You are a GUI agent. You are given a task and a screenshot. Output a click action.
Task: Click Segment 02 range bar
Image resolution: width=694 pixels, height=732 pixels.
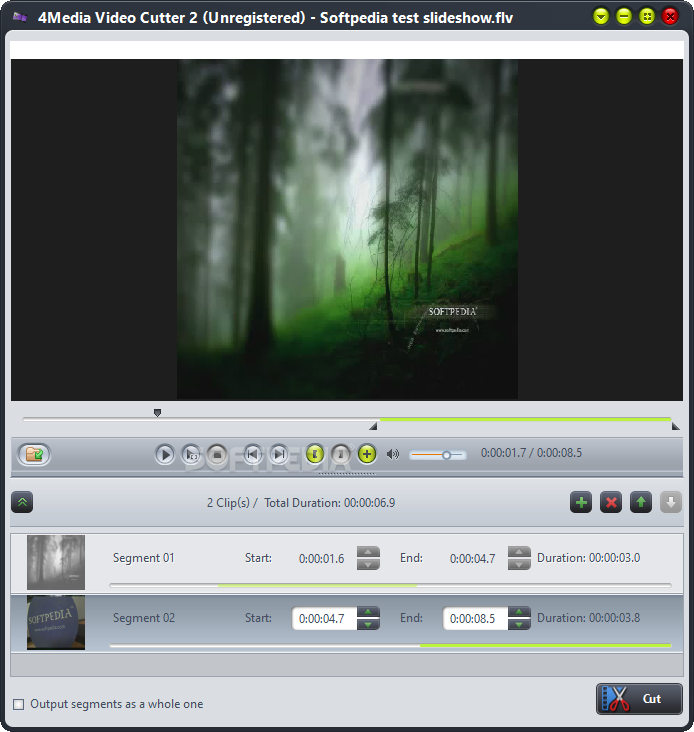click(390, 645)
